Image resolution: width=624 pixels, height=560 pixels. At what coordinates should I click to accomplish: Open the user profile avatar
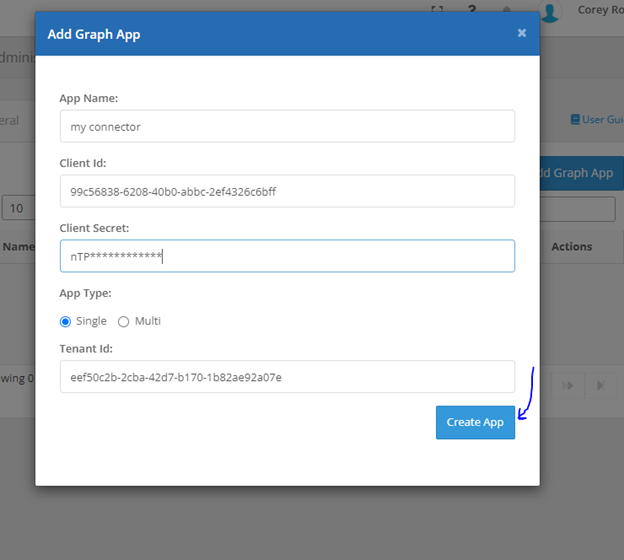(550, 11)
